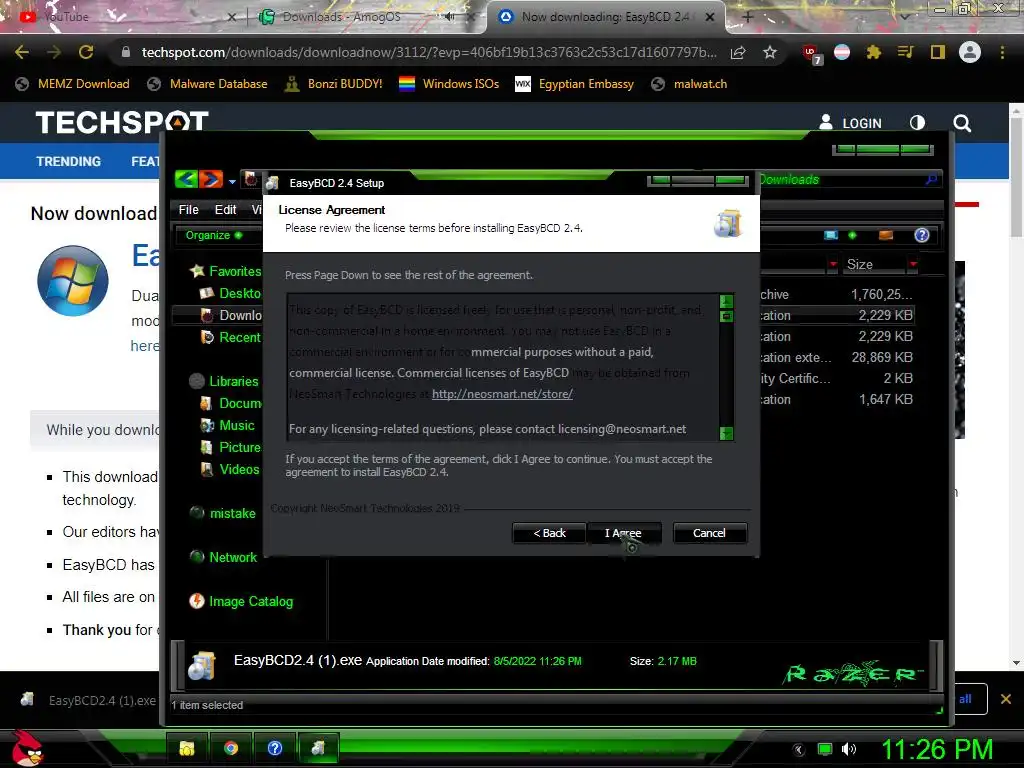The image size is (1024, 768).
Task: Share this page icon in address bar
Action: (738, 52)
